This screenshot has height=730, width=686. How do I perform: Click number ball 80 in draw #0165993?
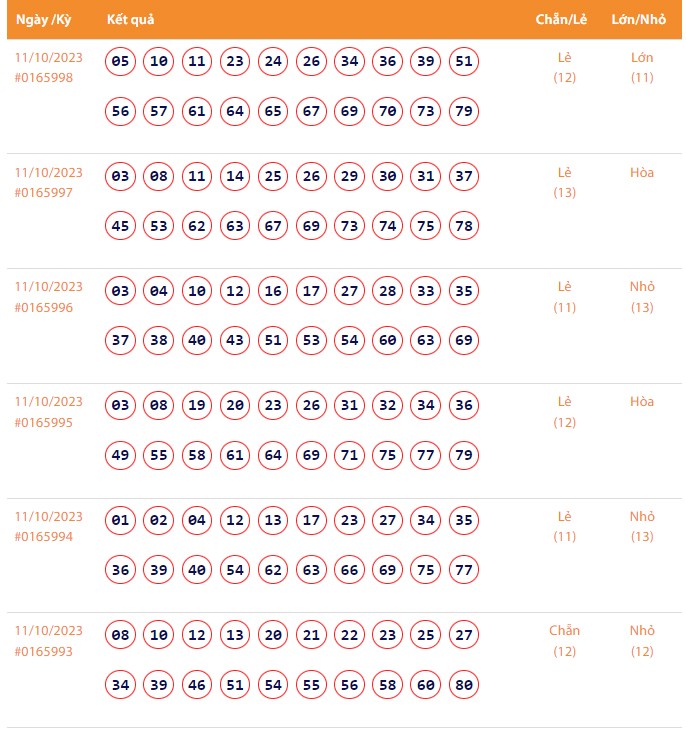(464, 685)
